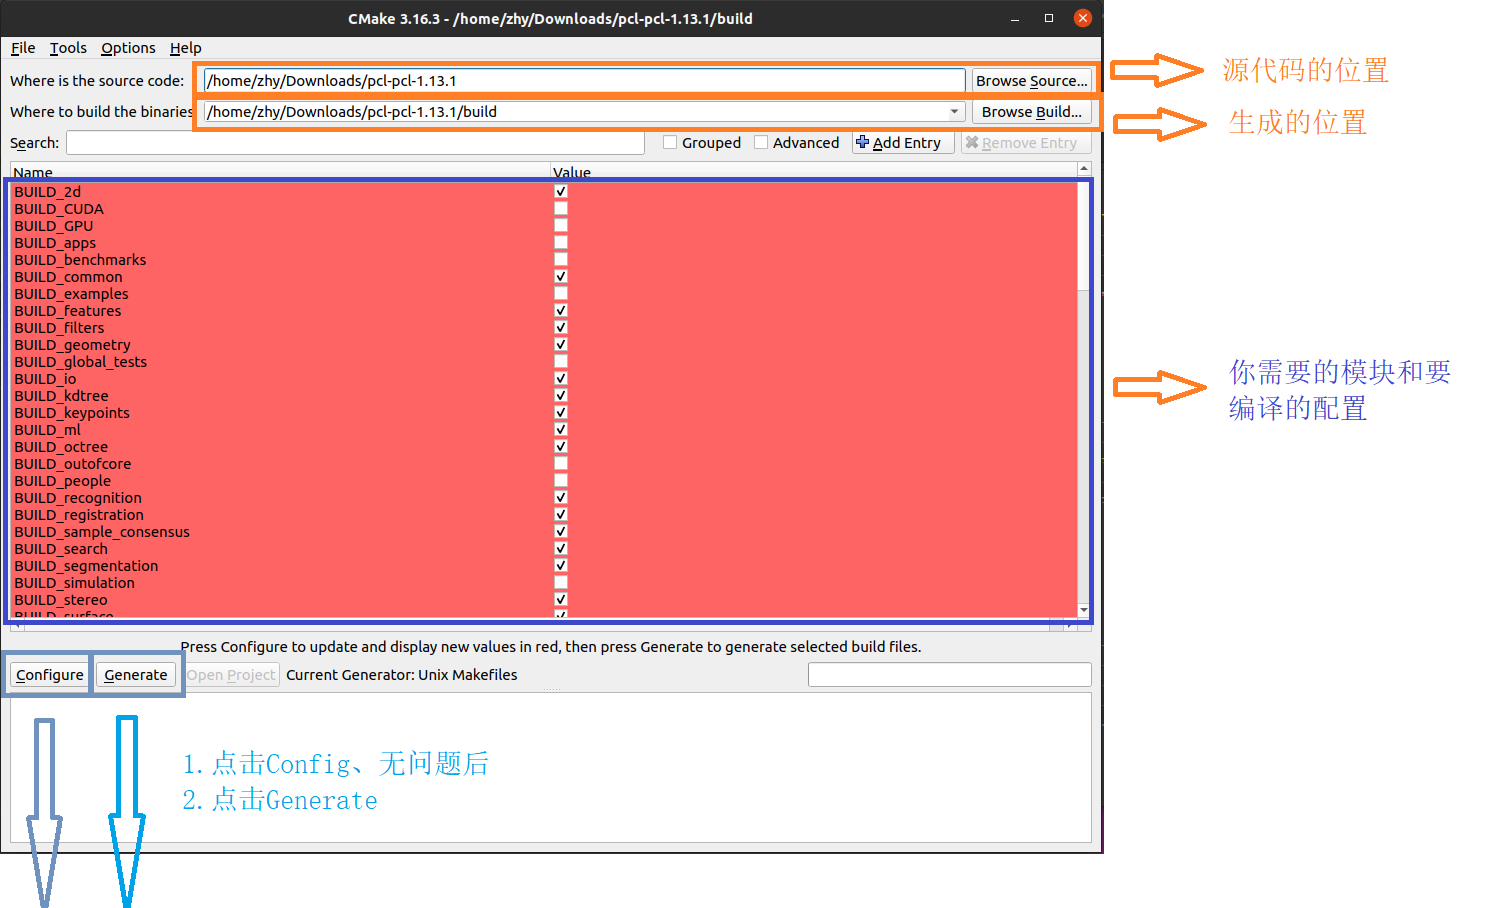Open the Tools menu
Viewport: 1492px width, 908px height.
[68, 48]
